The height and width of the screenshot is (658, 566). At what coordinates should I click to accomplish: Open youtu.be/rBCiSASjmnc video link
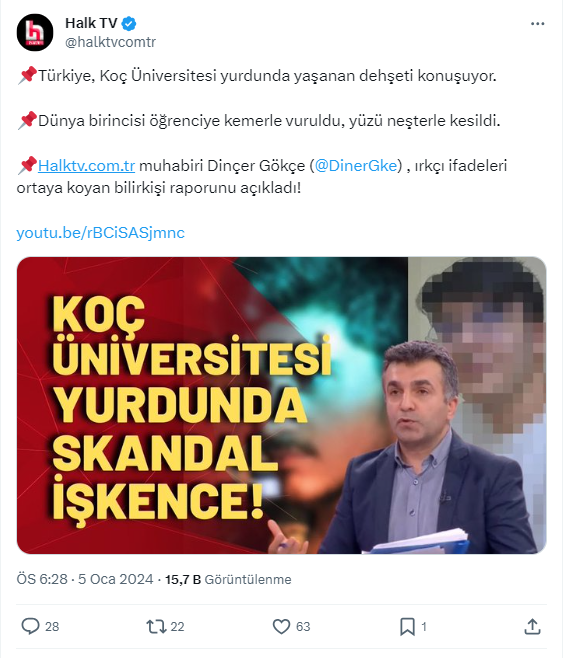[x=101, y=233]
